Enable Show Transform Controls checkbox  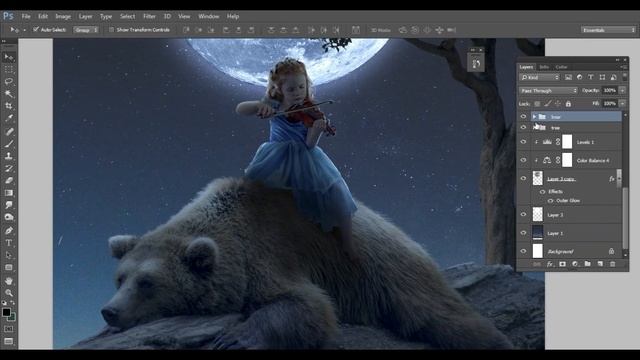111,29
